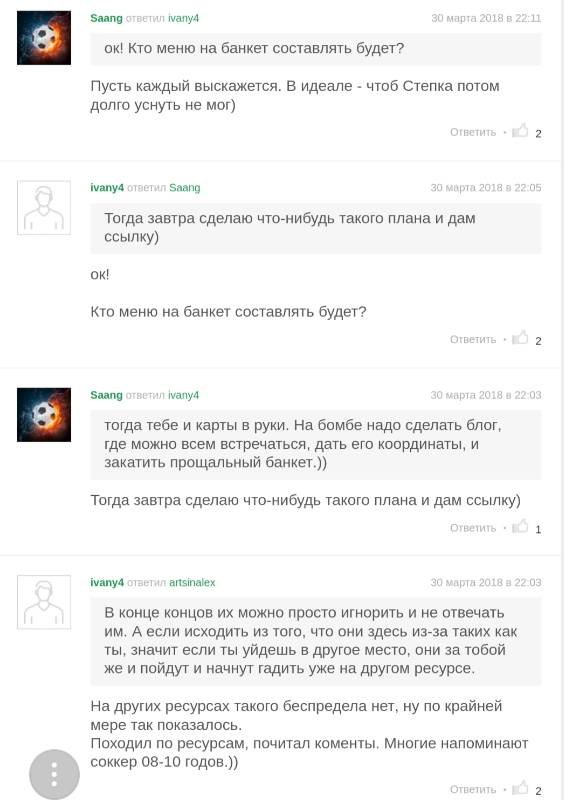
Task: Open Saang author name in 22:03 comment
Action: coord(106,395)
